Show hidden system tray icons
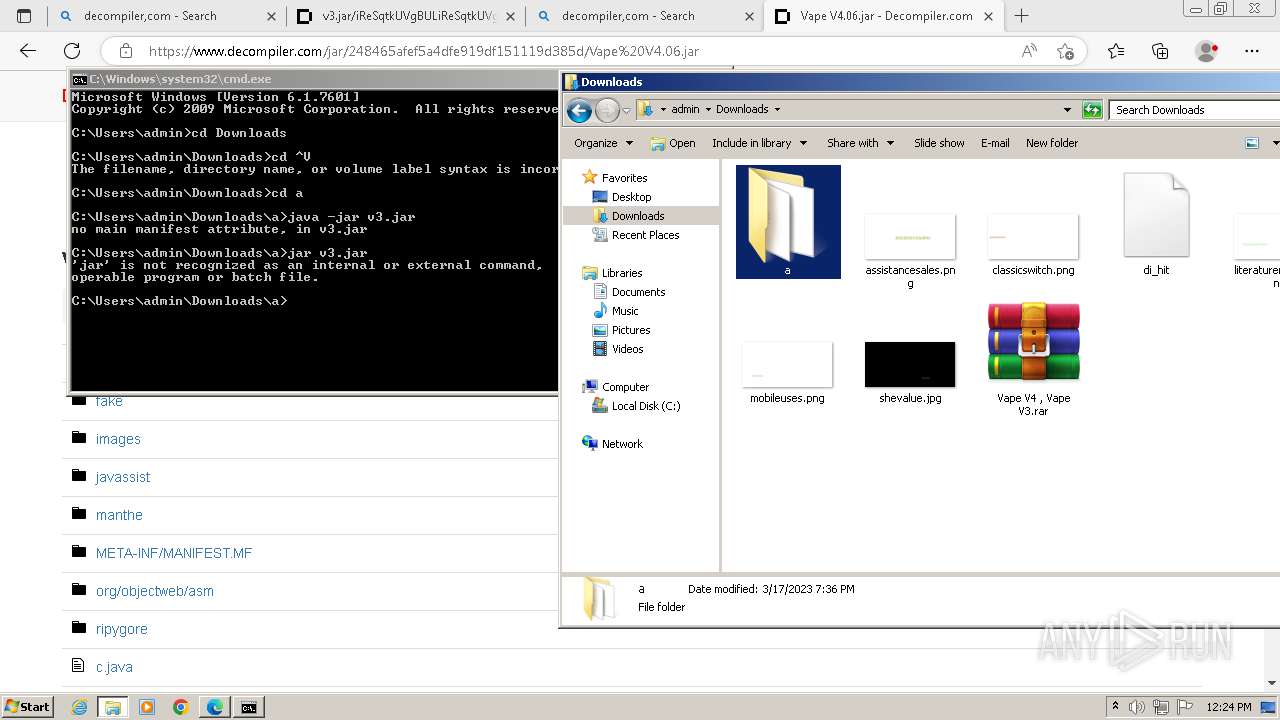The image size is (1280, 720). 1115,707
